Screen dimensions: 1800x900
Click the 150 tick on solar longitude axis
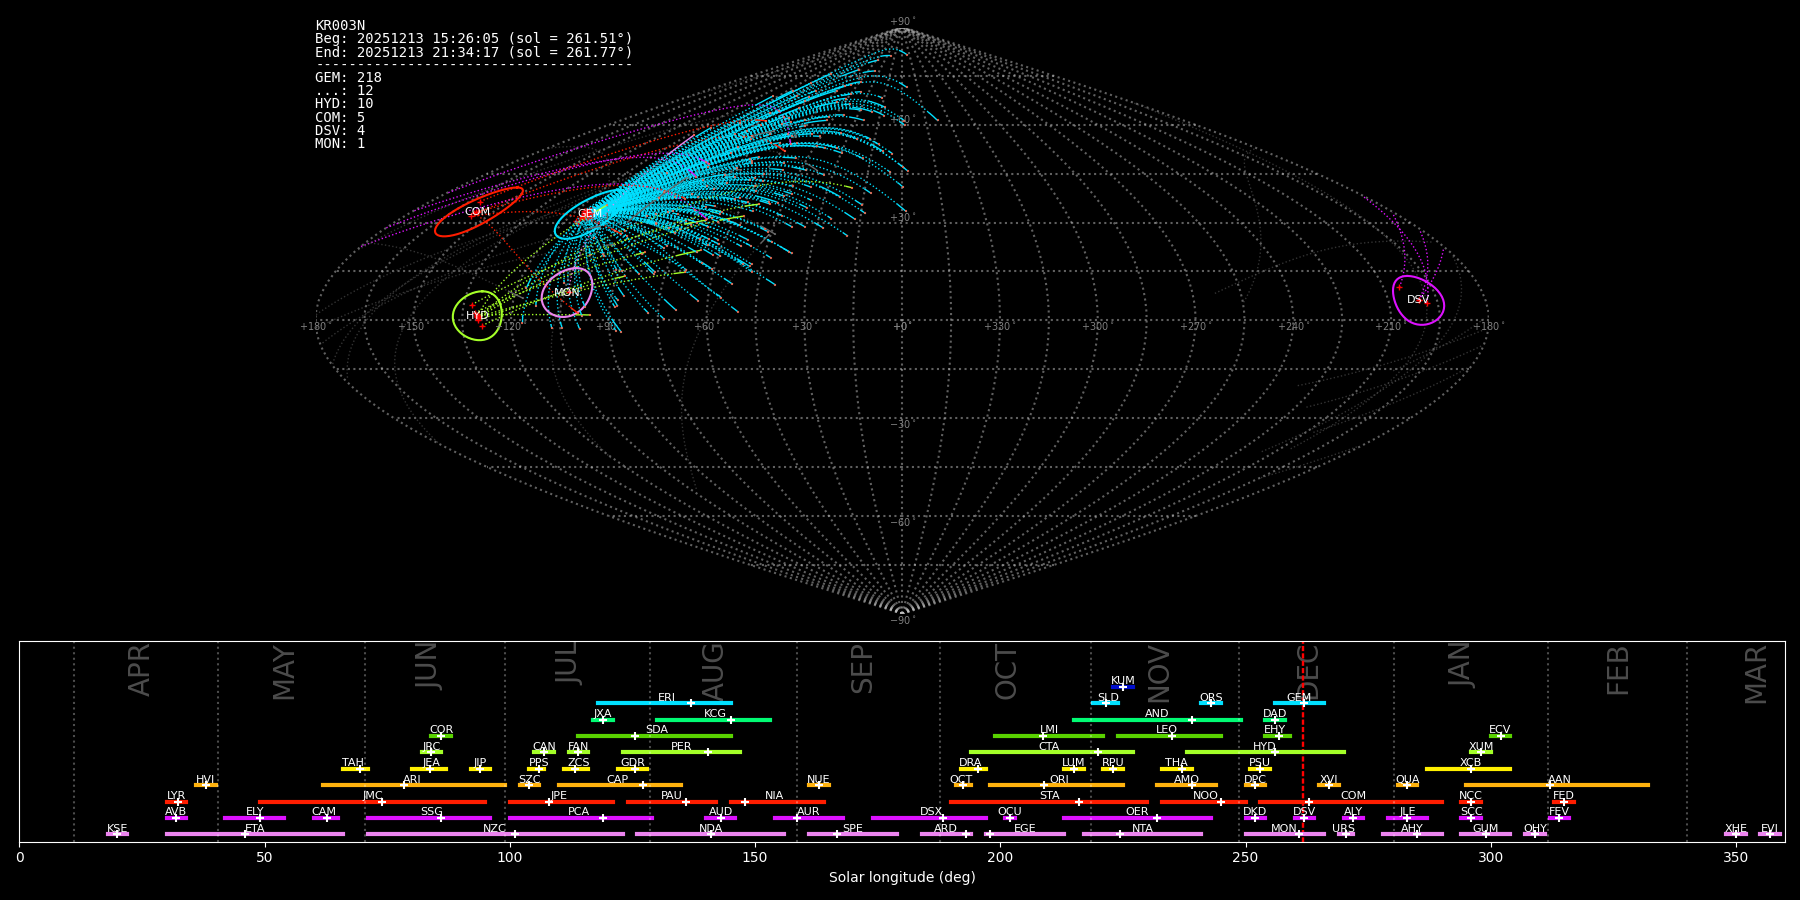(x=755, y=857)
